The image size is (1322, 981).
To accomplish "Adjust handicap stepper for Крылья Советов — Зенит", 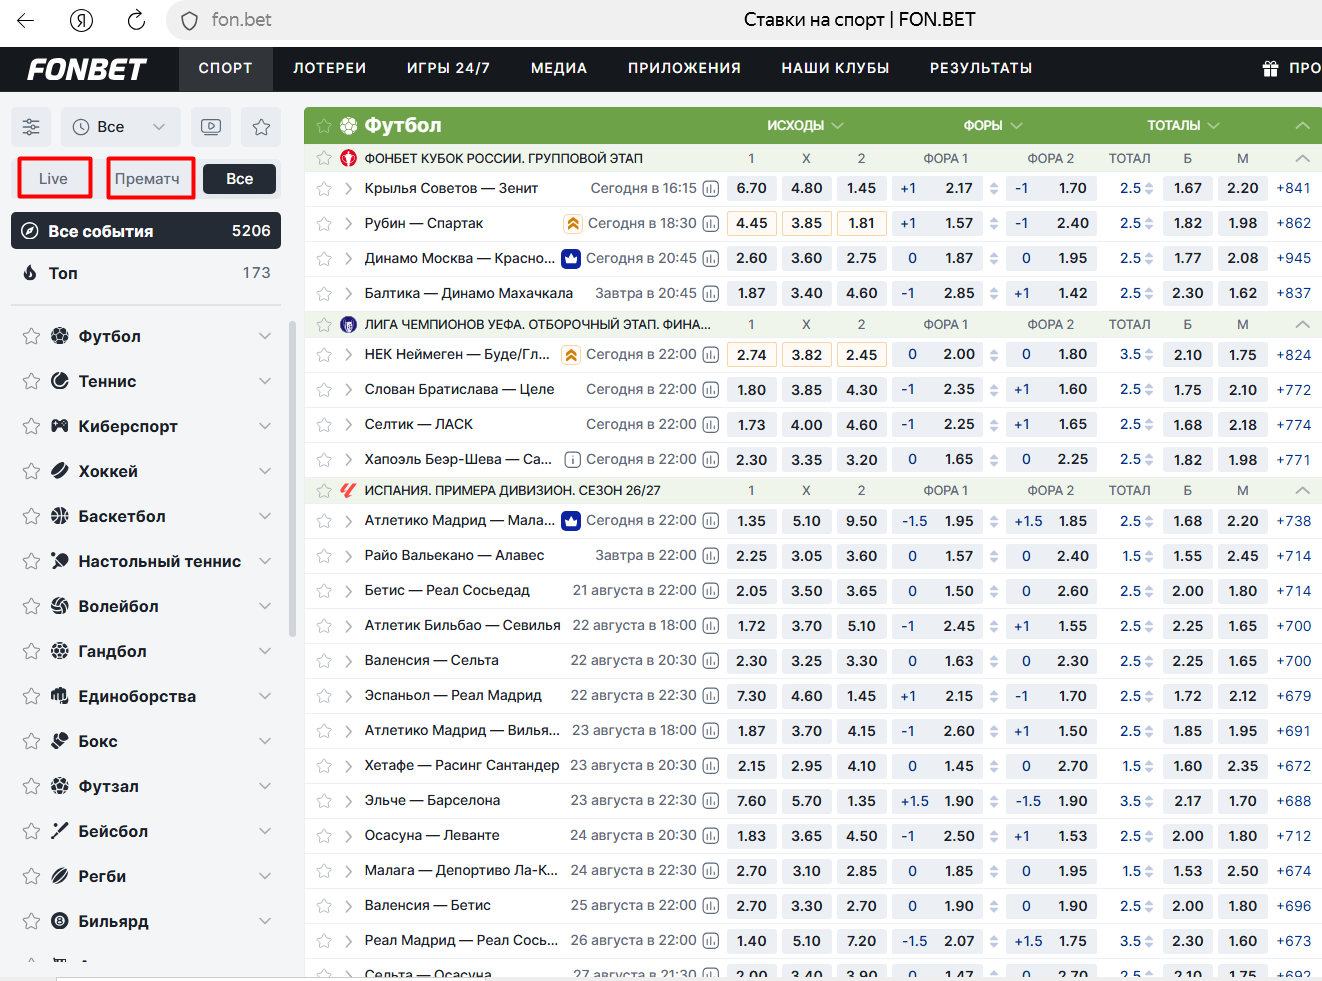I will coord(994,188).
